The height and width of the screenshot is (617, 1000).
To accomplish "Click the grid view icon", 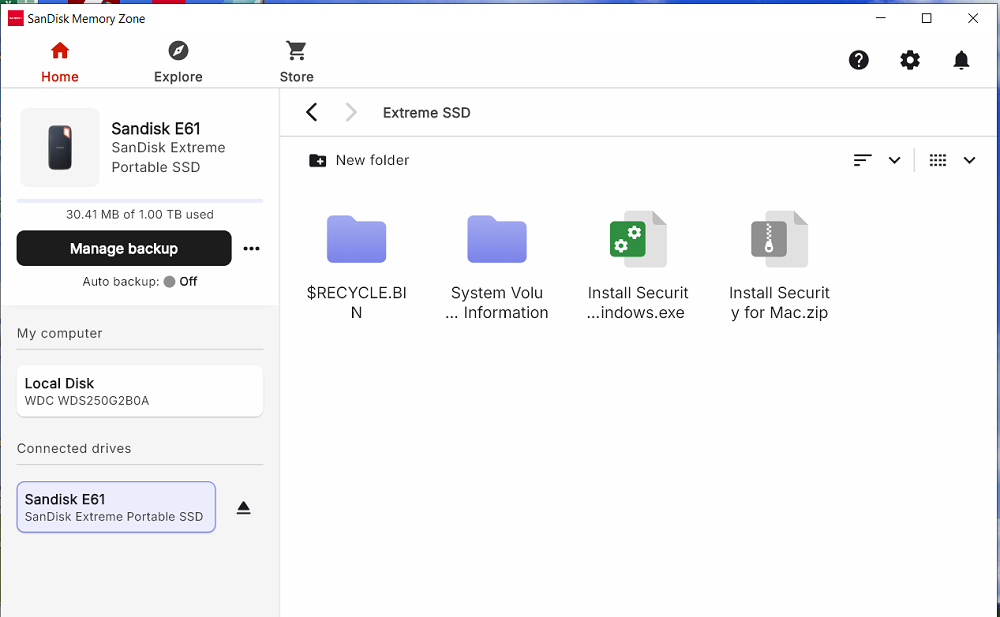I will (938, 160).
